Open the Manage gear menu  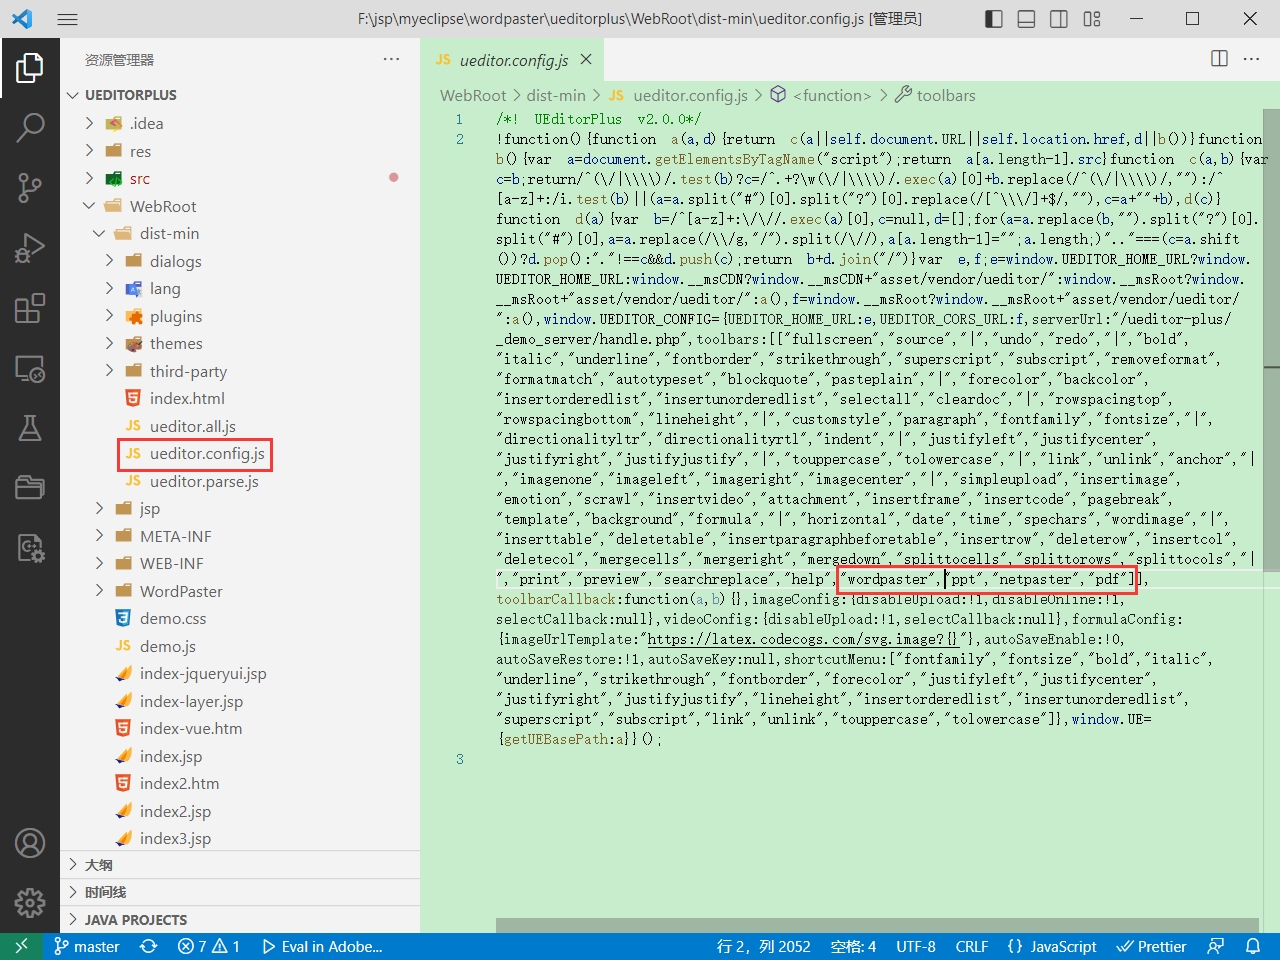coord(30,903)
